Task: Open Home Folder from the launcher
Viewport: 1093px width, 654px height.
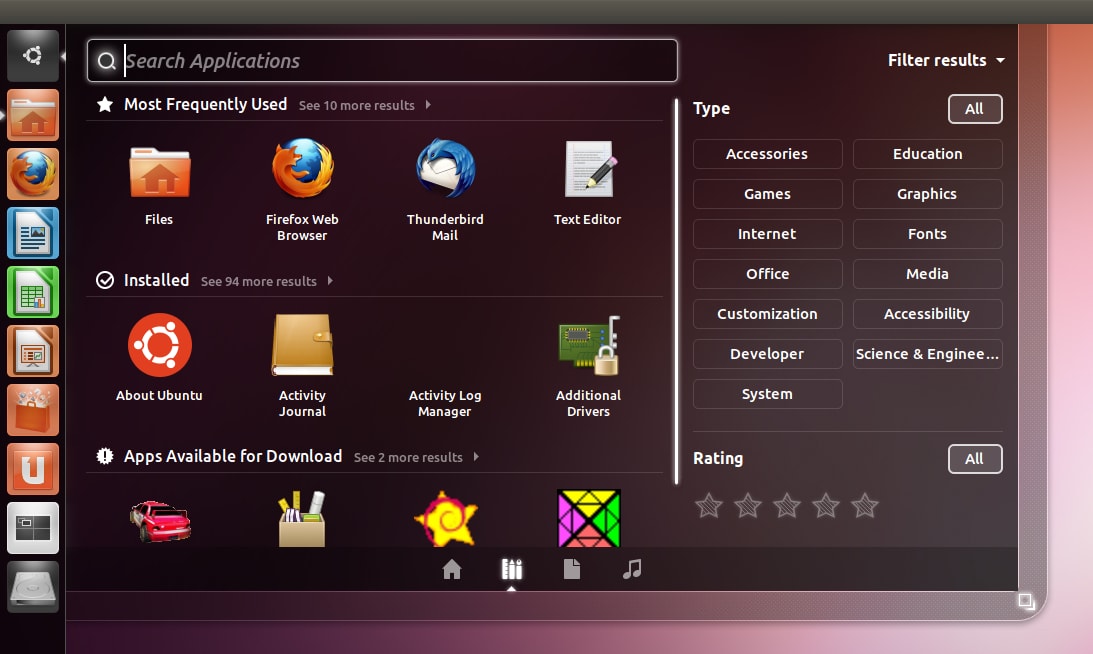Action: pyautogui.click(x=33, y=115)
